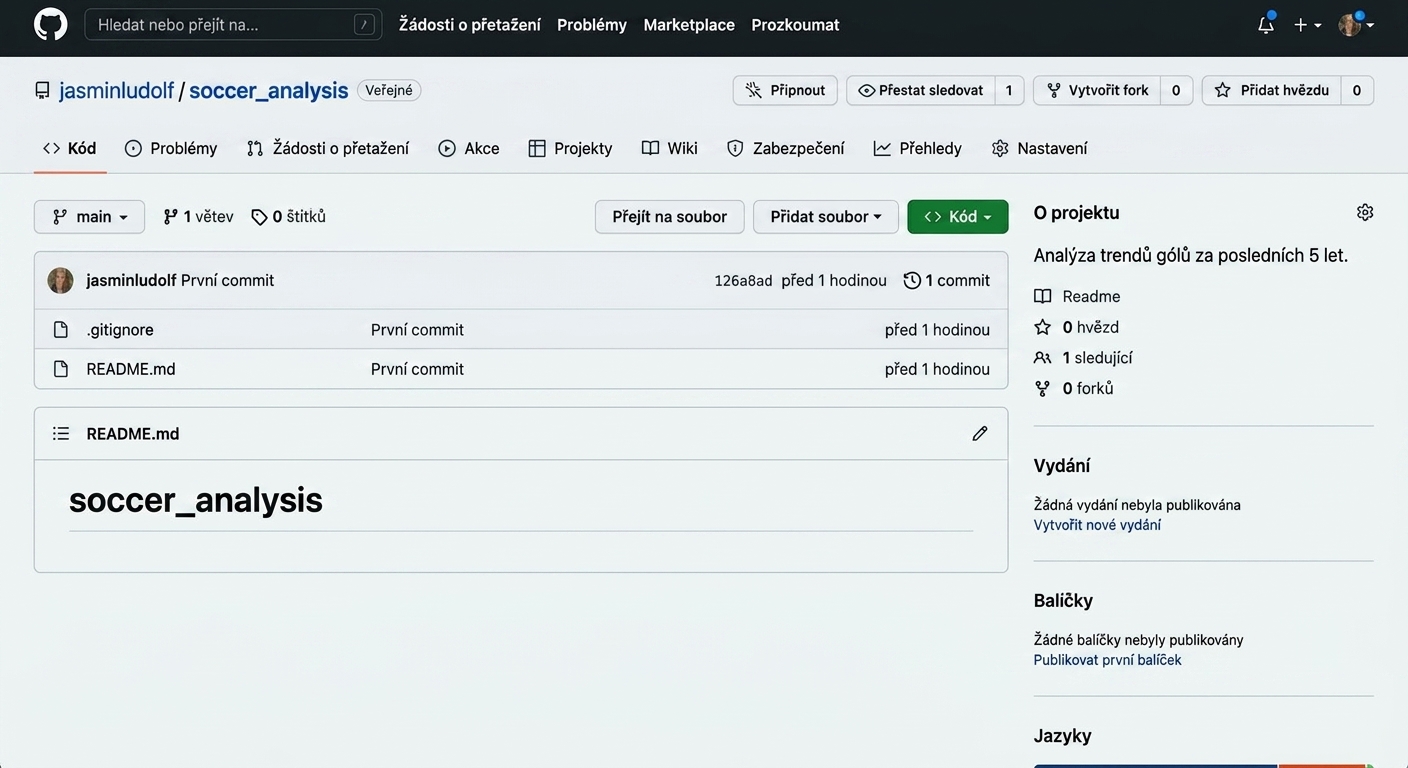This screenshot has height=768, width=1408.
Task: Go to 'Problémy' in top navigation
Action: (x=592, y=25)
